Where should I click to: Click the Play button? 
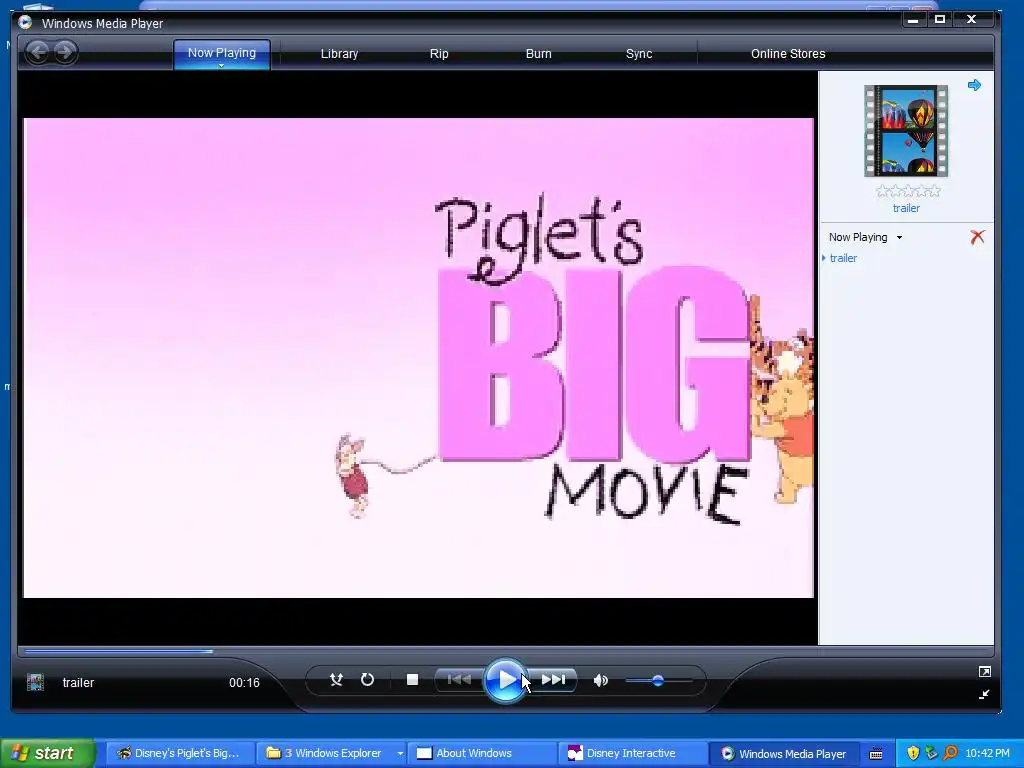506,680
